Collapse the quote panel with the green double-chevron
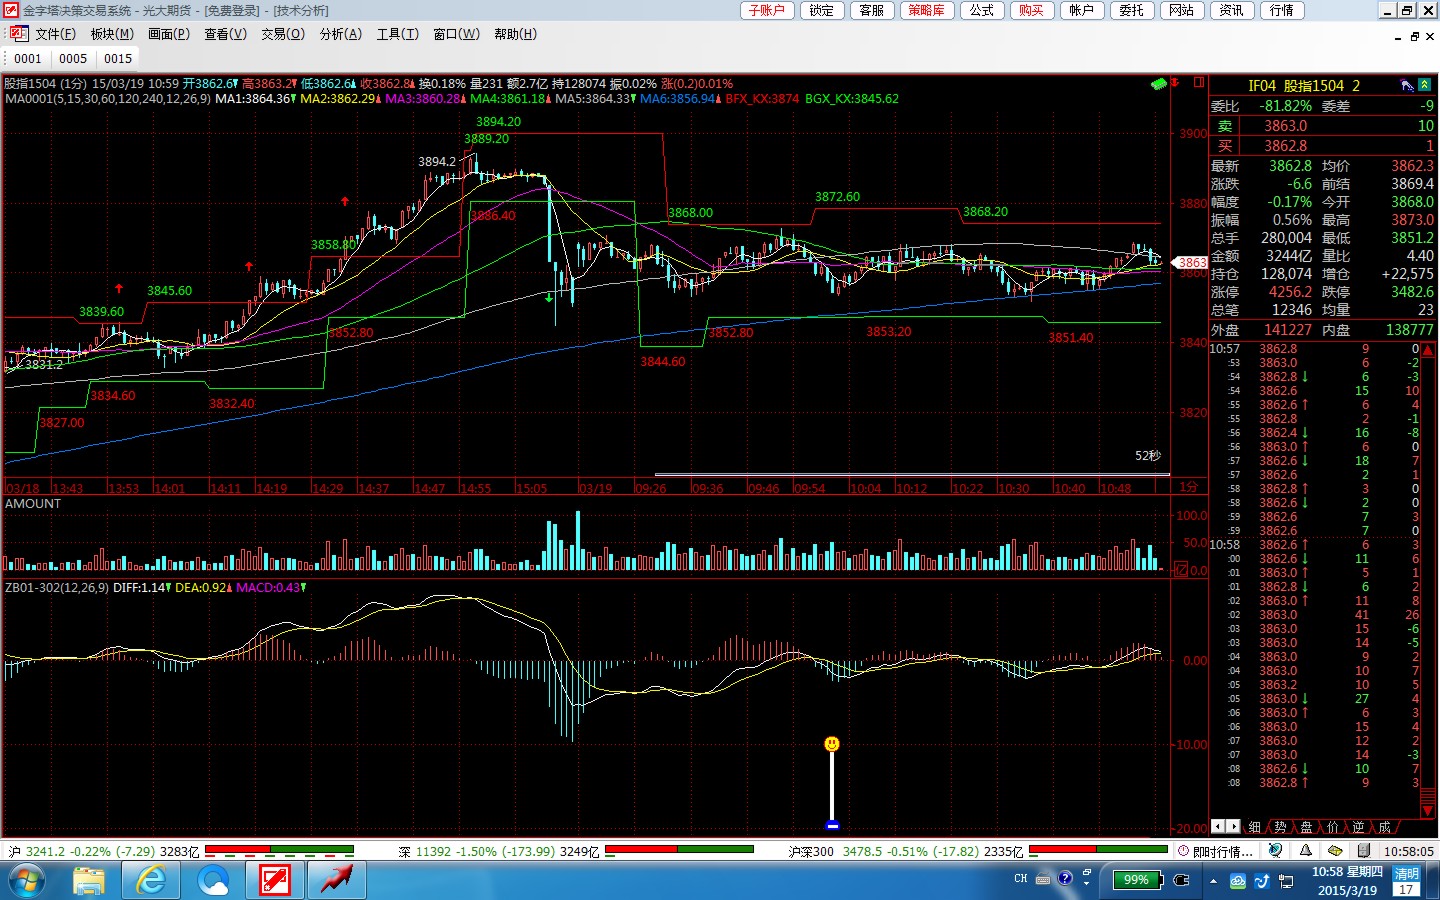 (x=1424, y=86)
